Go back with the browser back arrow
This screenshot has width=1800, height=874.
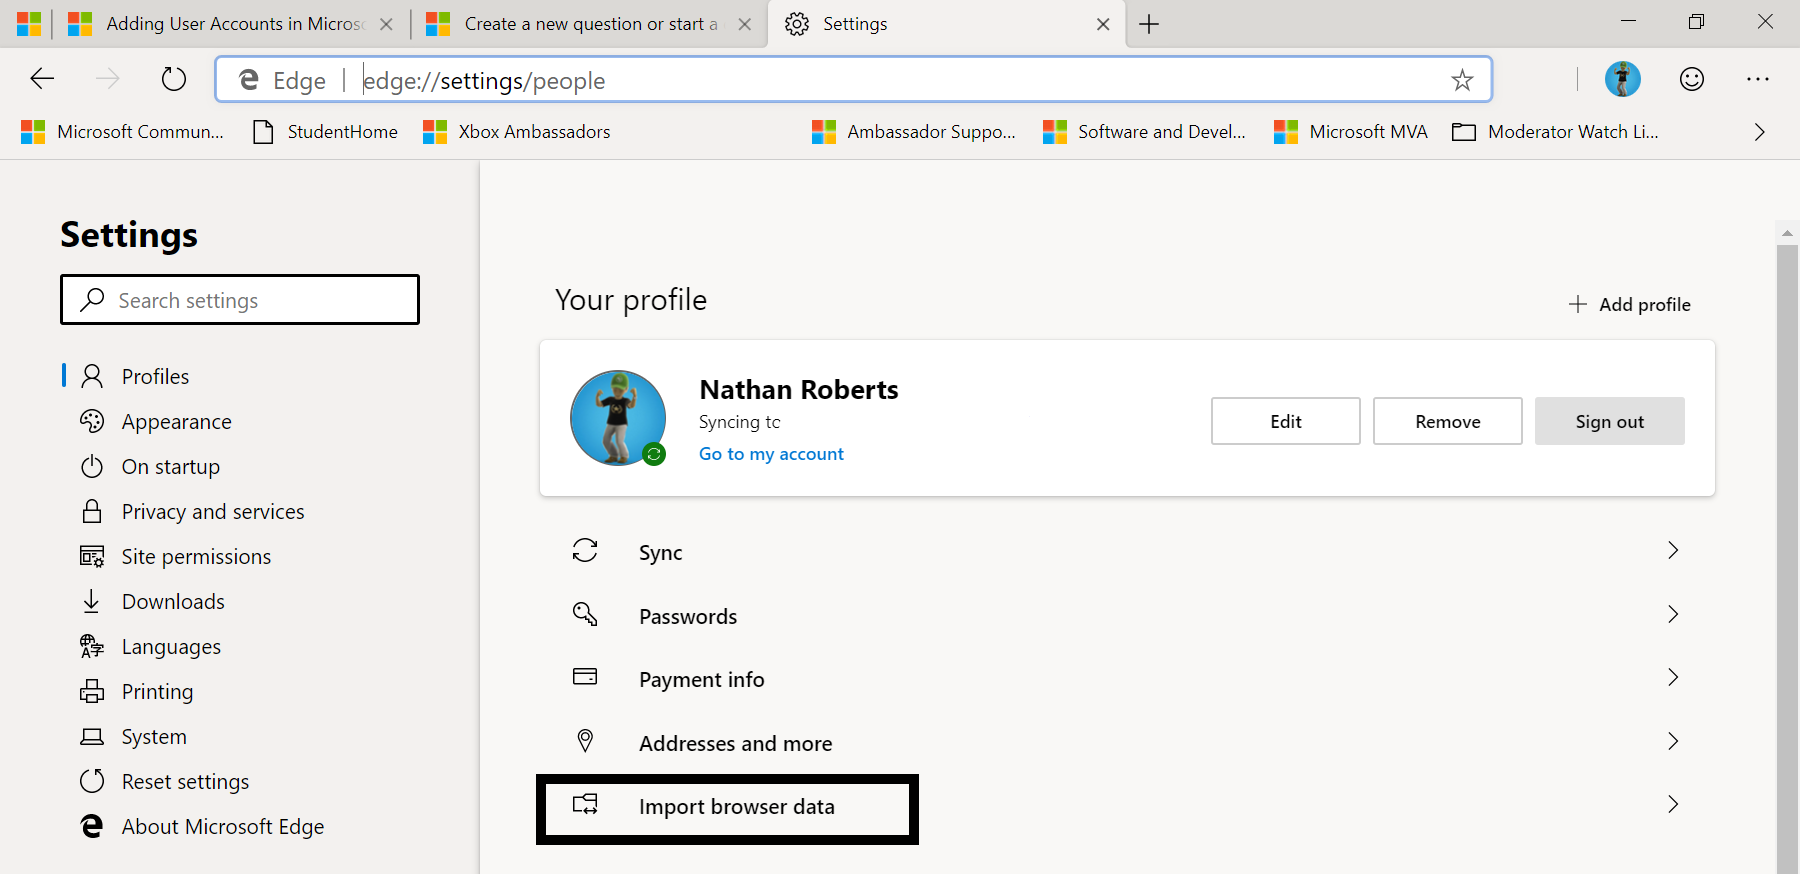click(42, 79)
